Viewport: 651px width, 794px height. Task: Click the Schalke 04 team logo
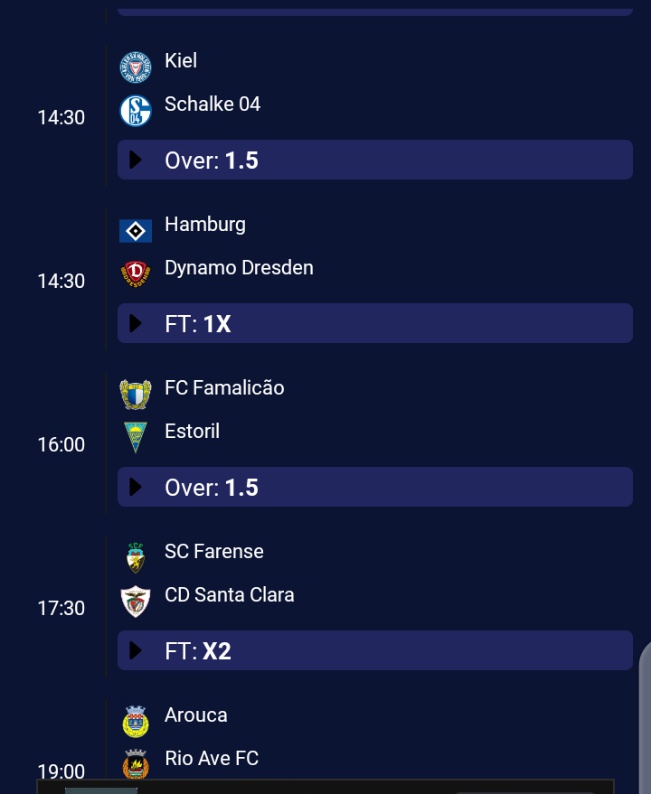click(135, 110)
